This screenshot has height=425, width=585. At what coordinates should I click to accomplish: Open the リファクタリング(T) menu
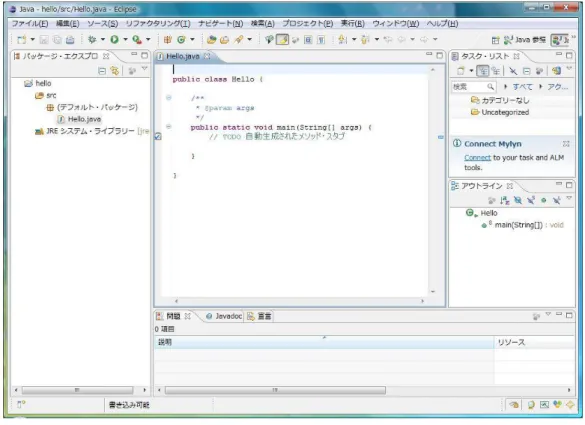pyautogui.click(x=158, y=24)
